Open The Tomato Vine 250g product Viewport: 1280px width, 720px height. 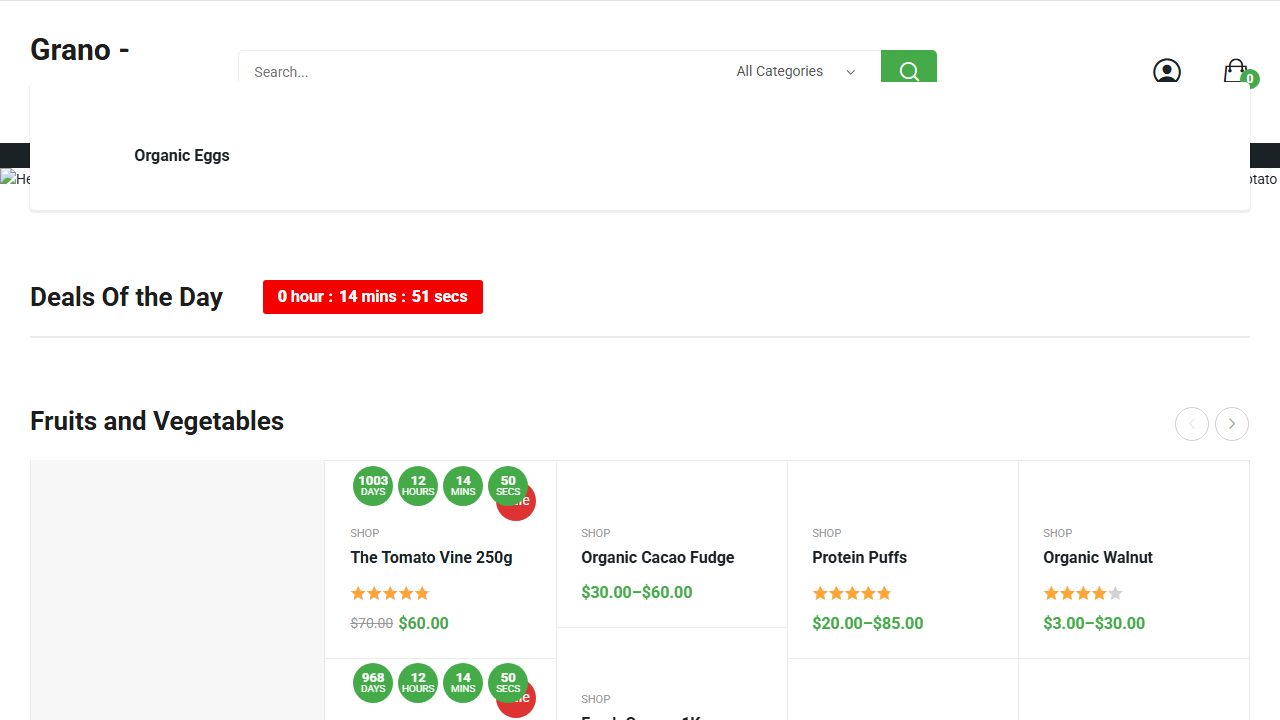click(431, 557)
